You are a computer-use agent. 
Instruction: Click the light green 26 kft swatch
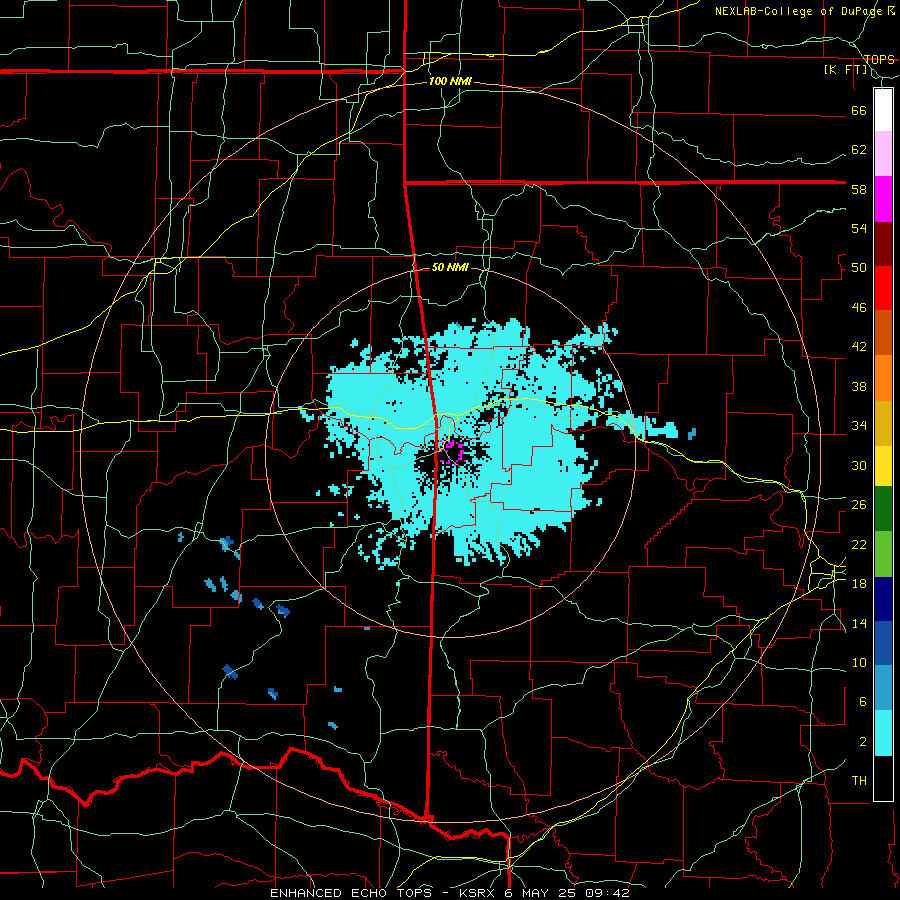[x=883, y=554]
